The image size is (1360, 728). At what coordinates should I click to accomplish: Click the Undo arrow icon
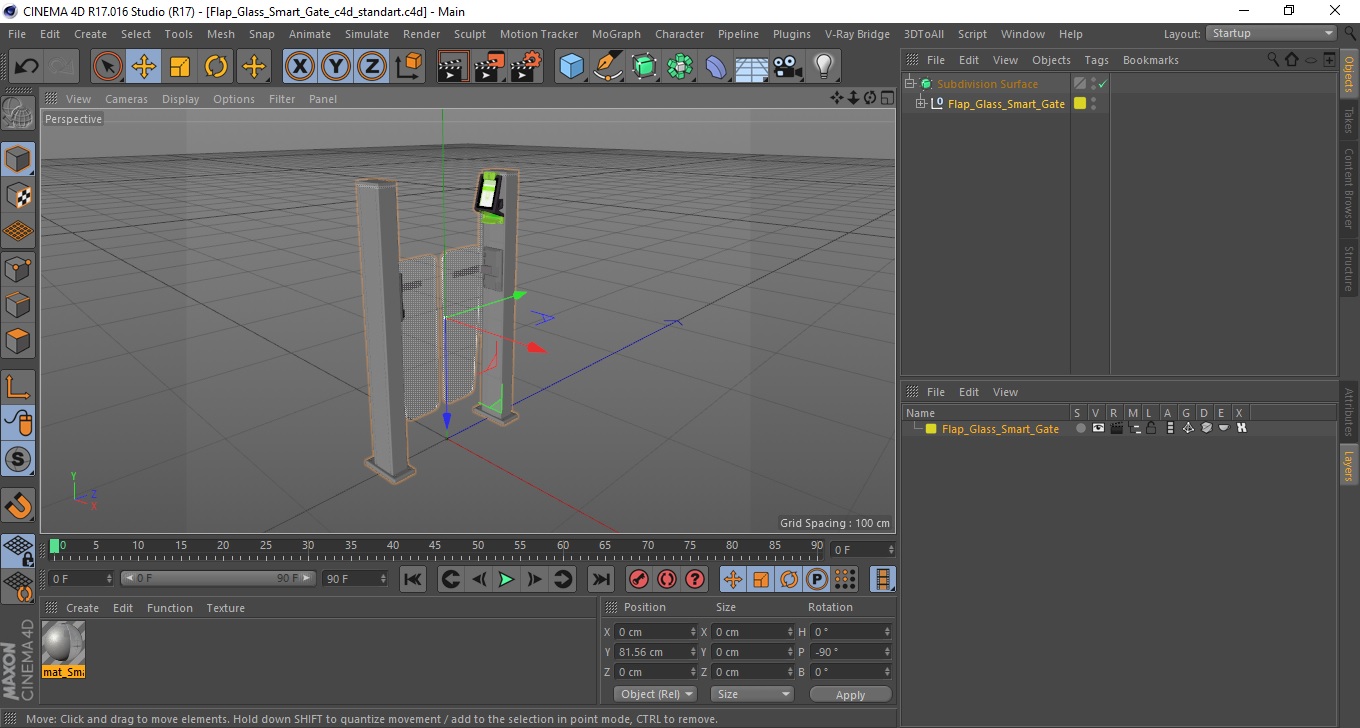point(26,67)
